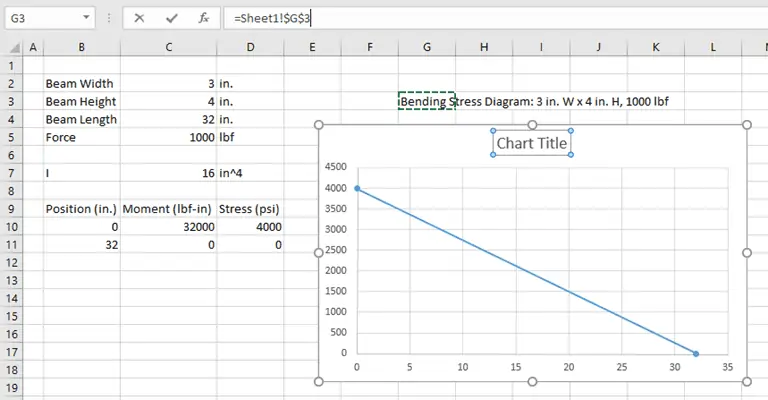Click the 'Position (in.)' header cell
The height and width of the screenshot is (400, 768).
(x=82, y=209)
